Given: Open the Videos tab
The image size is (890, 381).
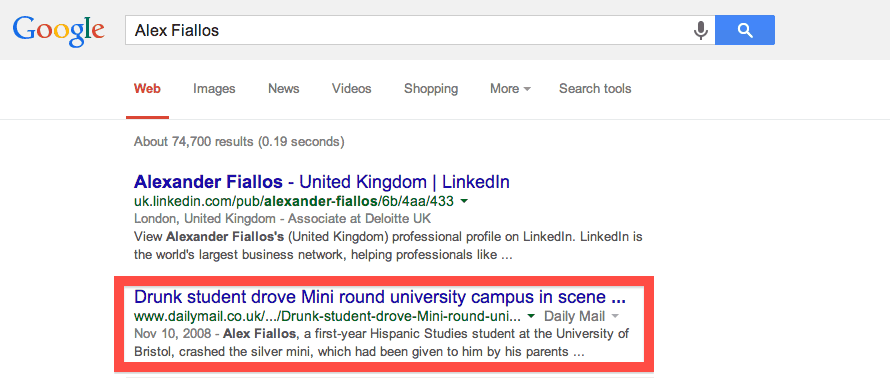Looking at the screenshot, I should click(351, 89).
